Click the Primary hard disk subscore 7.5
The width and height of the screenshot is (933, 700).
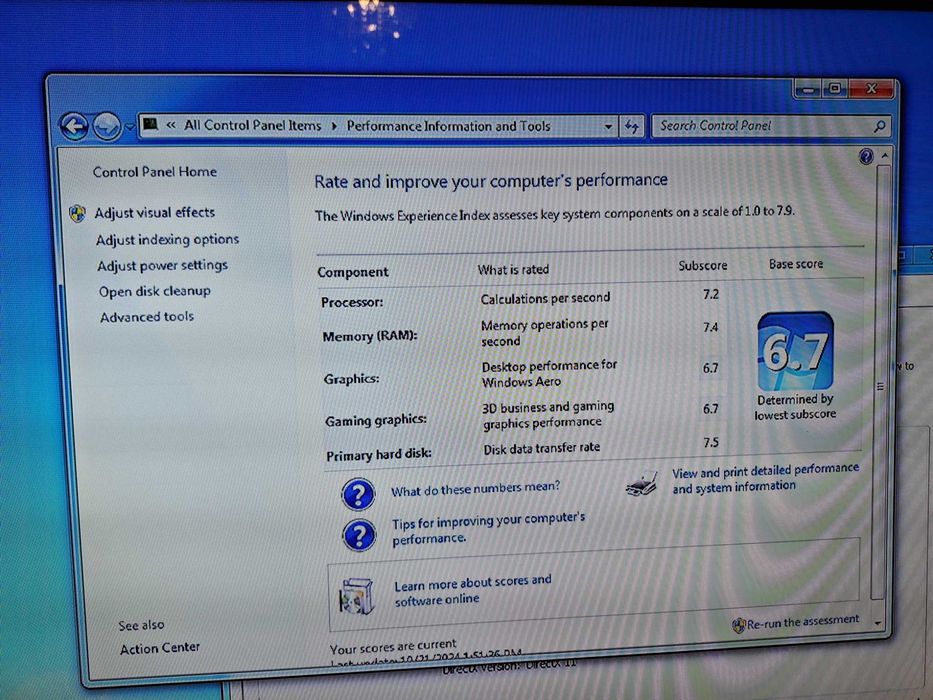point(710,442)
